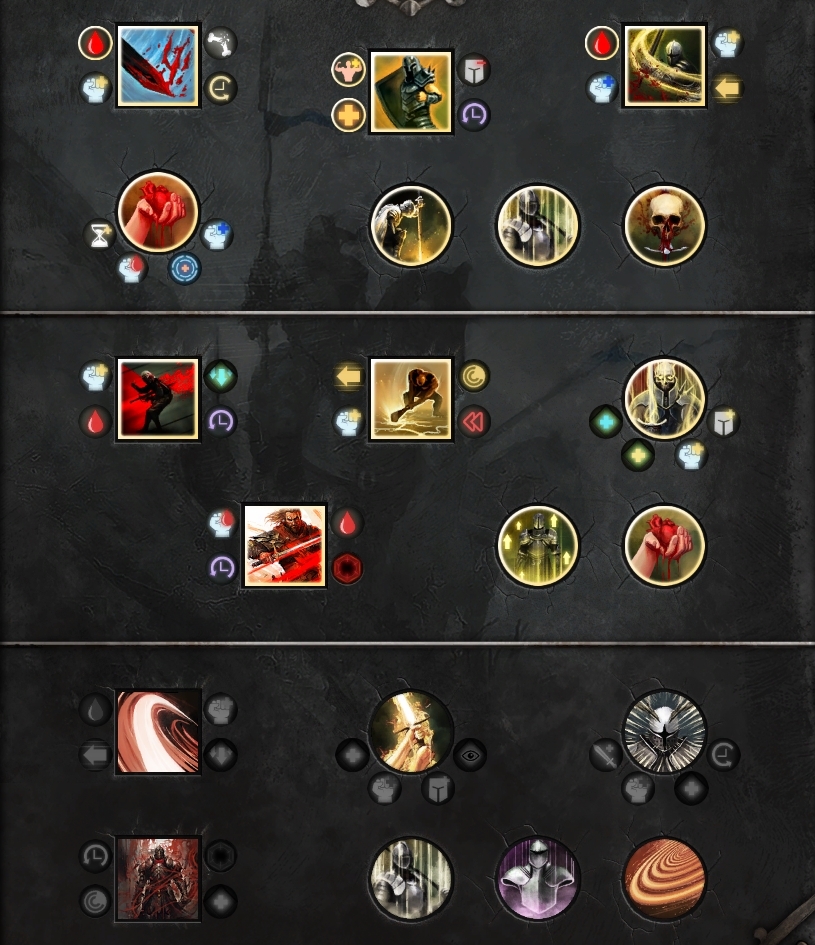Viewport: 815px width, 945px height.
Task: Choose the bleeding skull passive
Action: [664, 225]
